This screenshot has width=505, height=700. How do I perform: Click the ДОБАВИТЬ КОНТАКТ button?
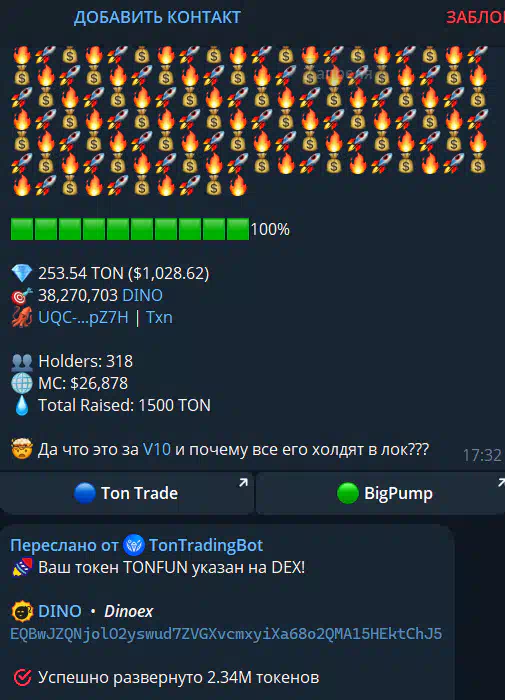[157, 17]
